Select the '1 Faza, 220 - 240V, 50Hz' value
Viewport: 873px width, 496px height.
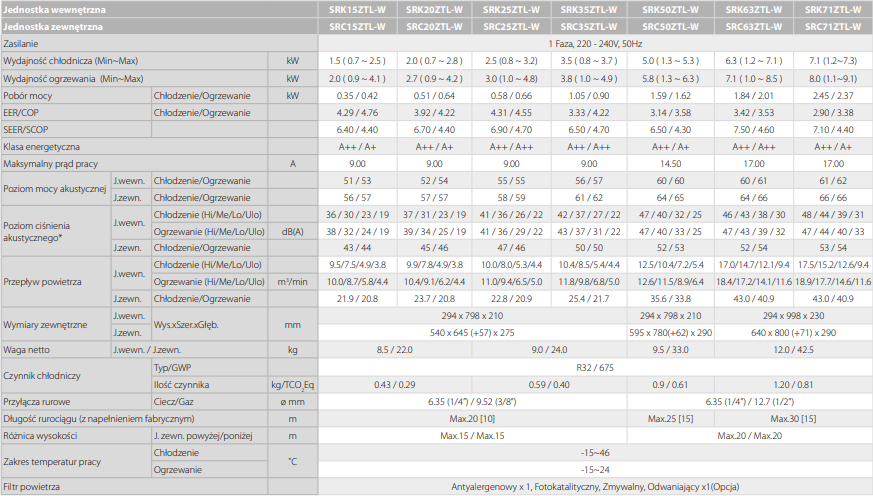pyautogui.click(x=595, y=43)
